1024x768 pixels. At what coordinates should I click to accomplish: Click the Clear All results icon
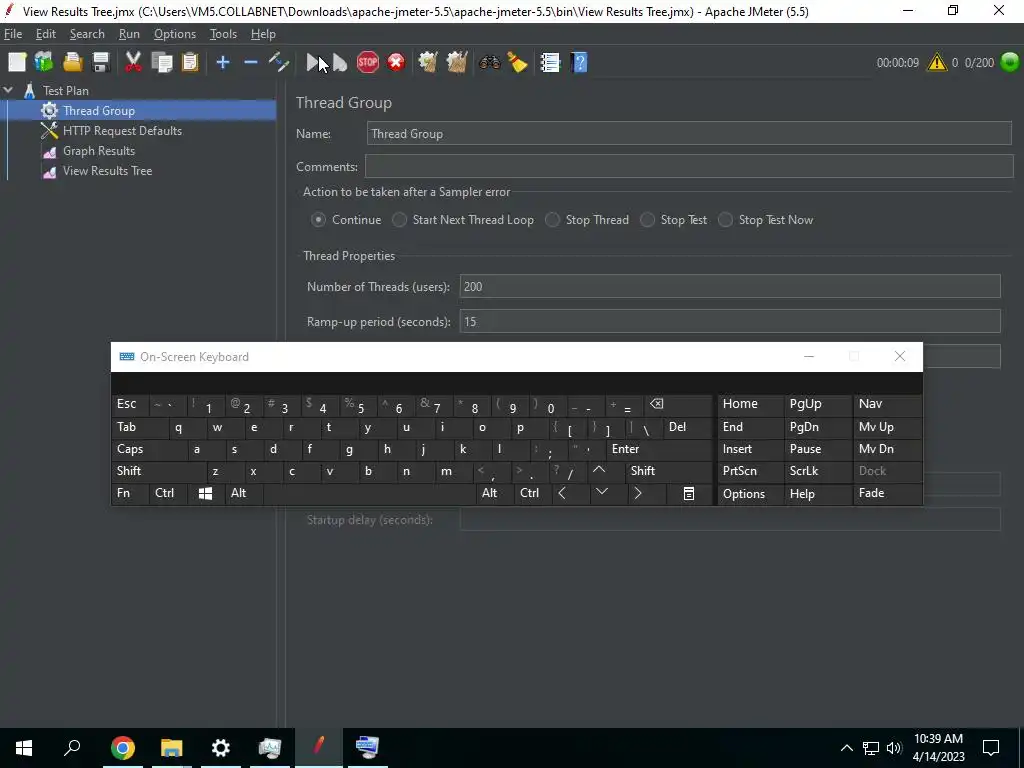pyautogui.click(x=456, y=63)
